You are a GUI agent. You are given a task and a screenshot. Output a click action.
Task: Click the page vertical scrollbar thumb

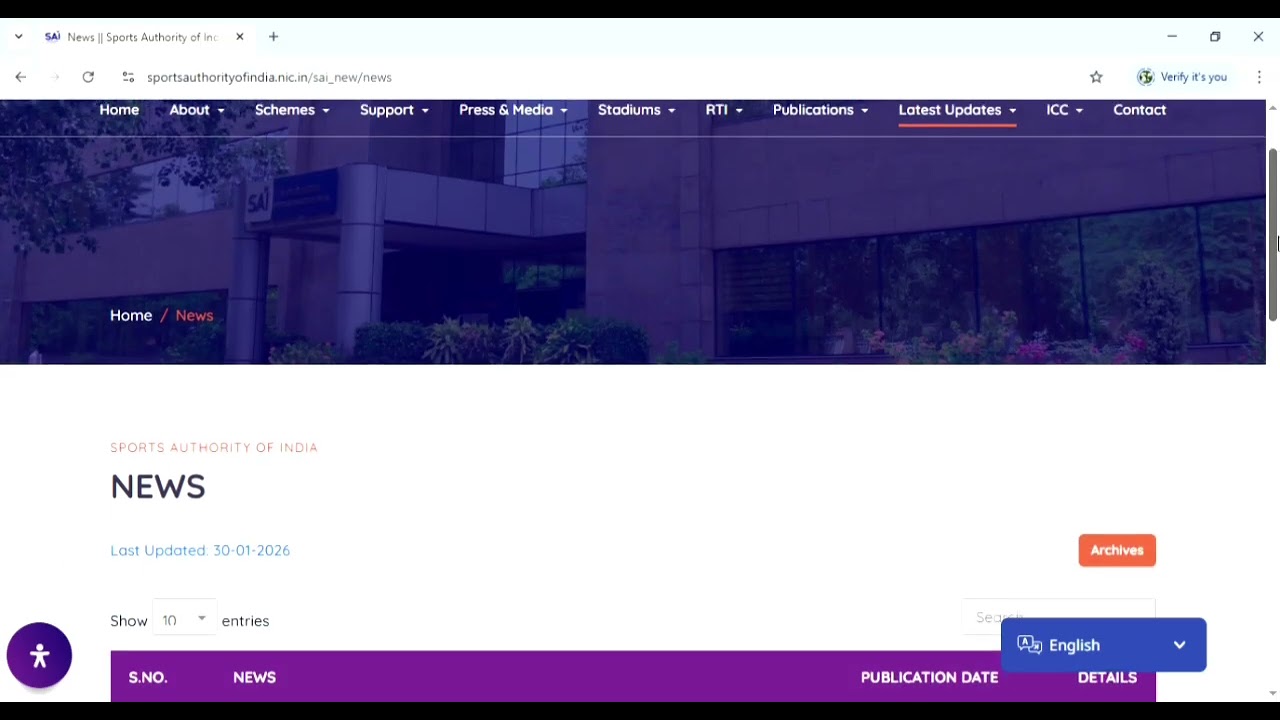(1272, 235)
